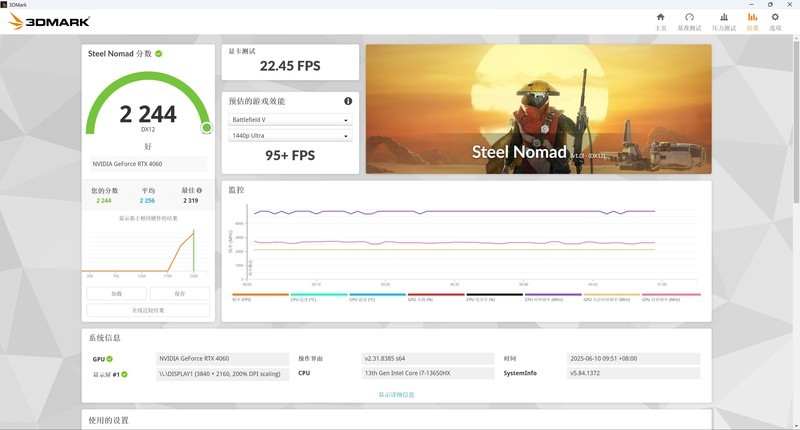800x430 pixels.
Task: Toggle the 帧率 (FPS) orange legend item
Action: (260, 297)
